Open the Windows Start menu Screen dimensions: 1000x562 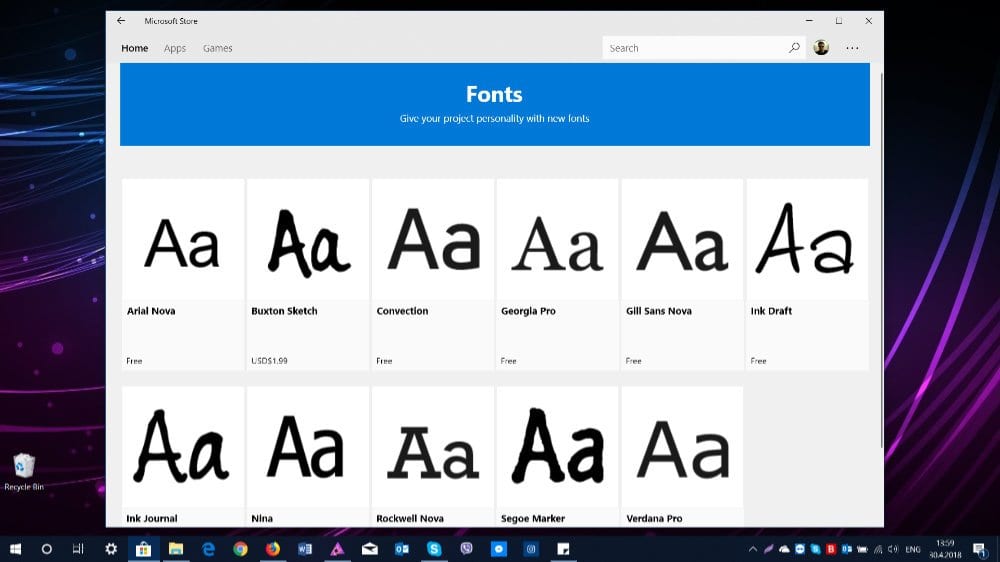click(x=15, y=549)
